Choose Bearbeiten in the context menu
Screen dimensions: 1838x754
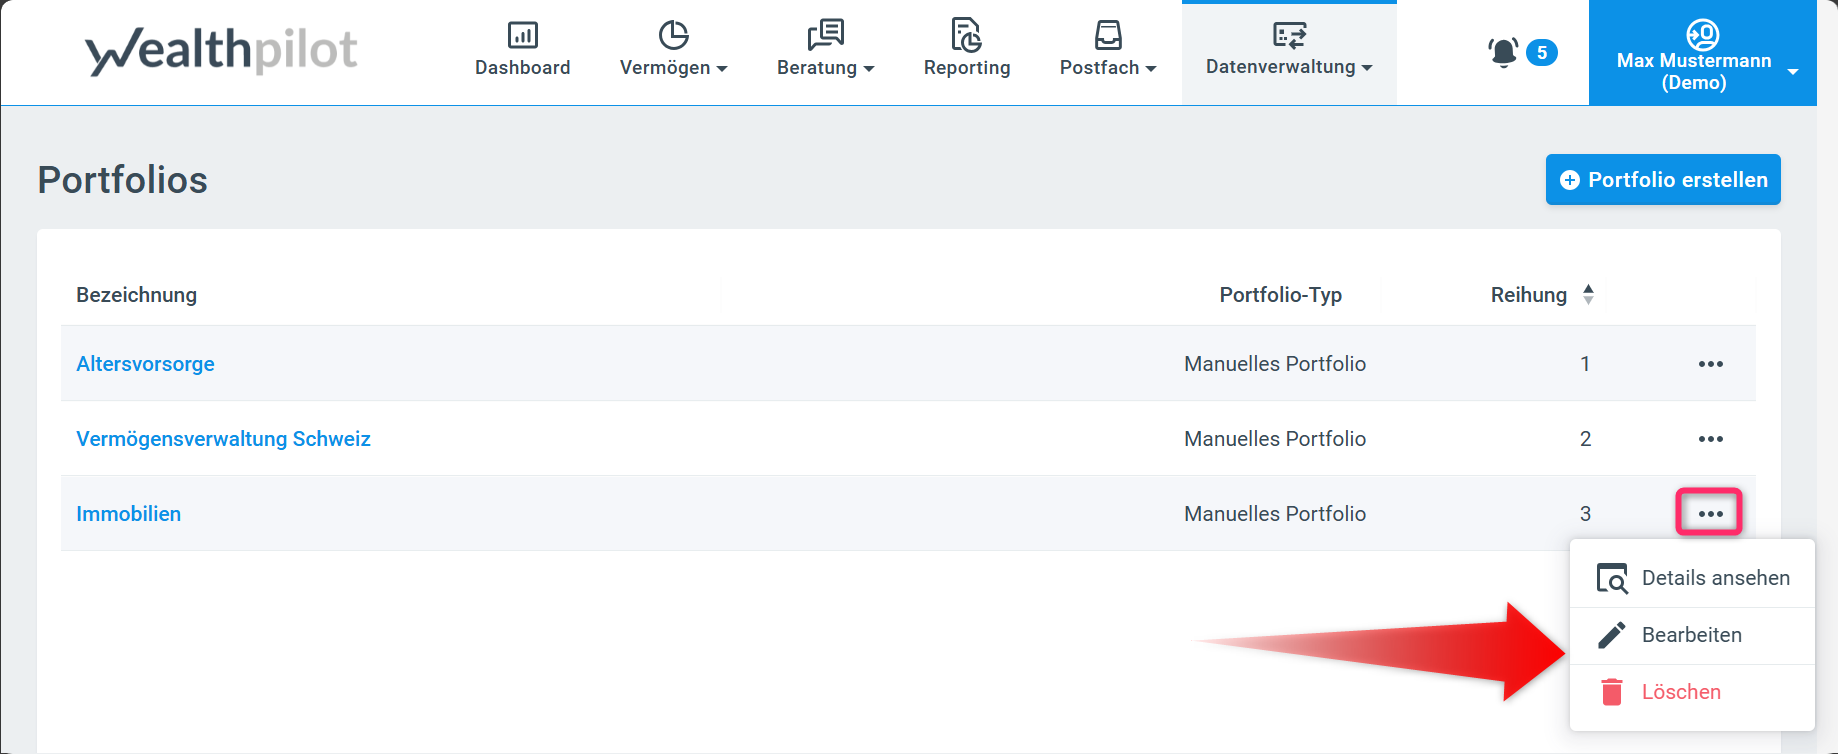[x=1691, y=635]
